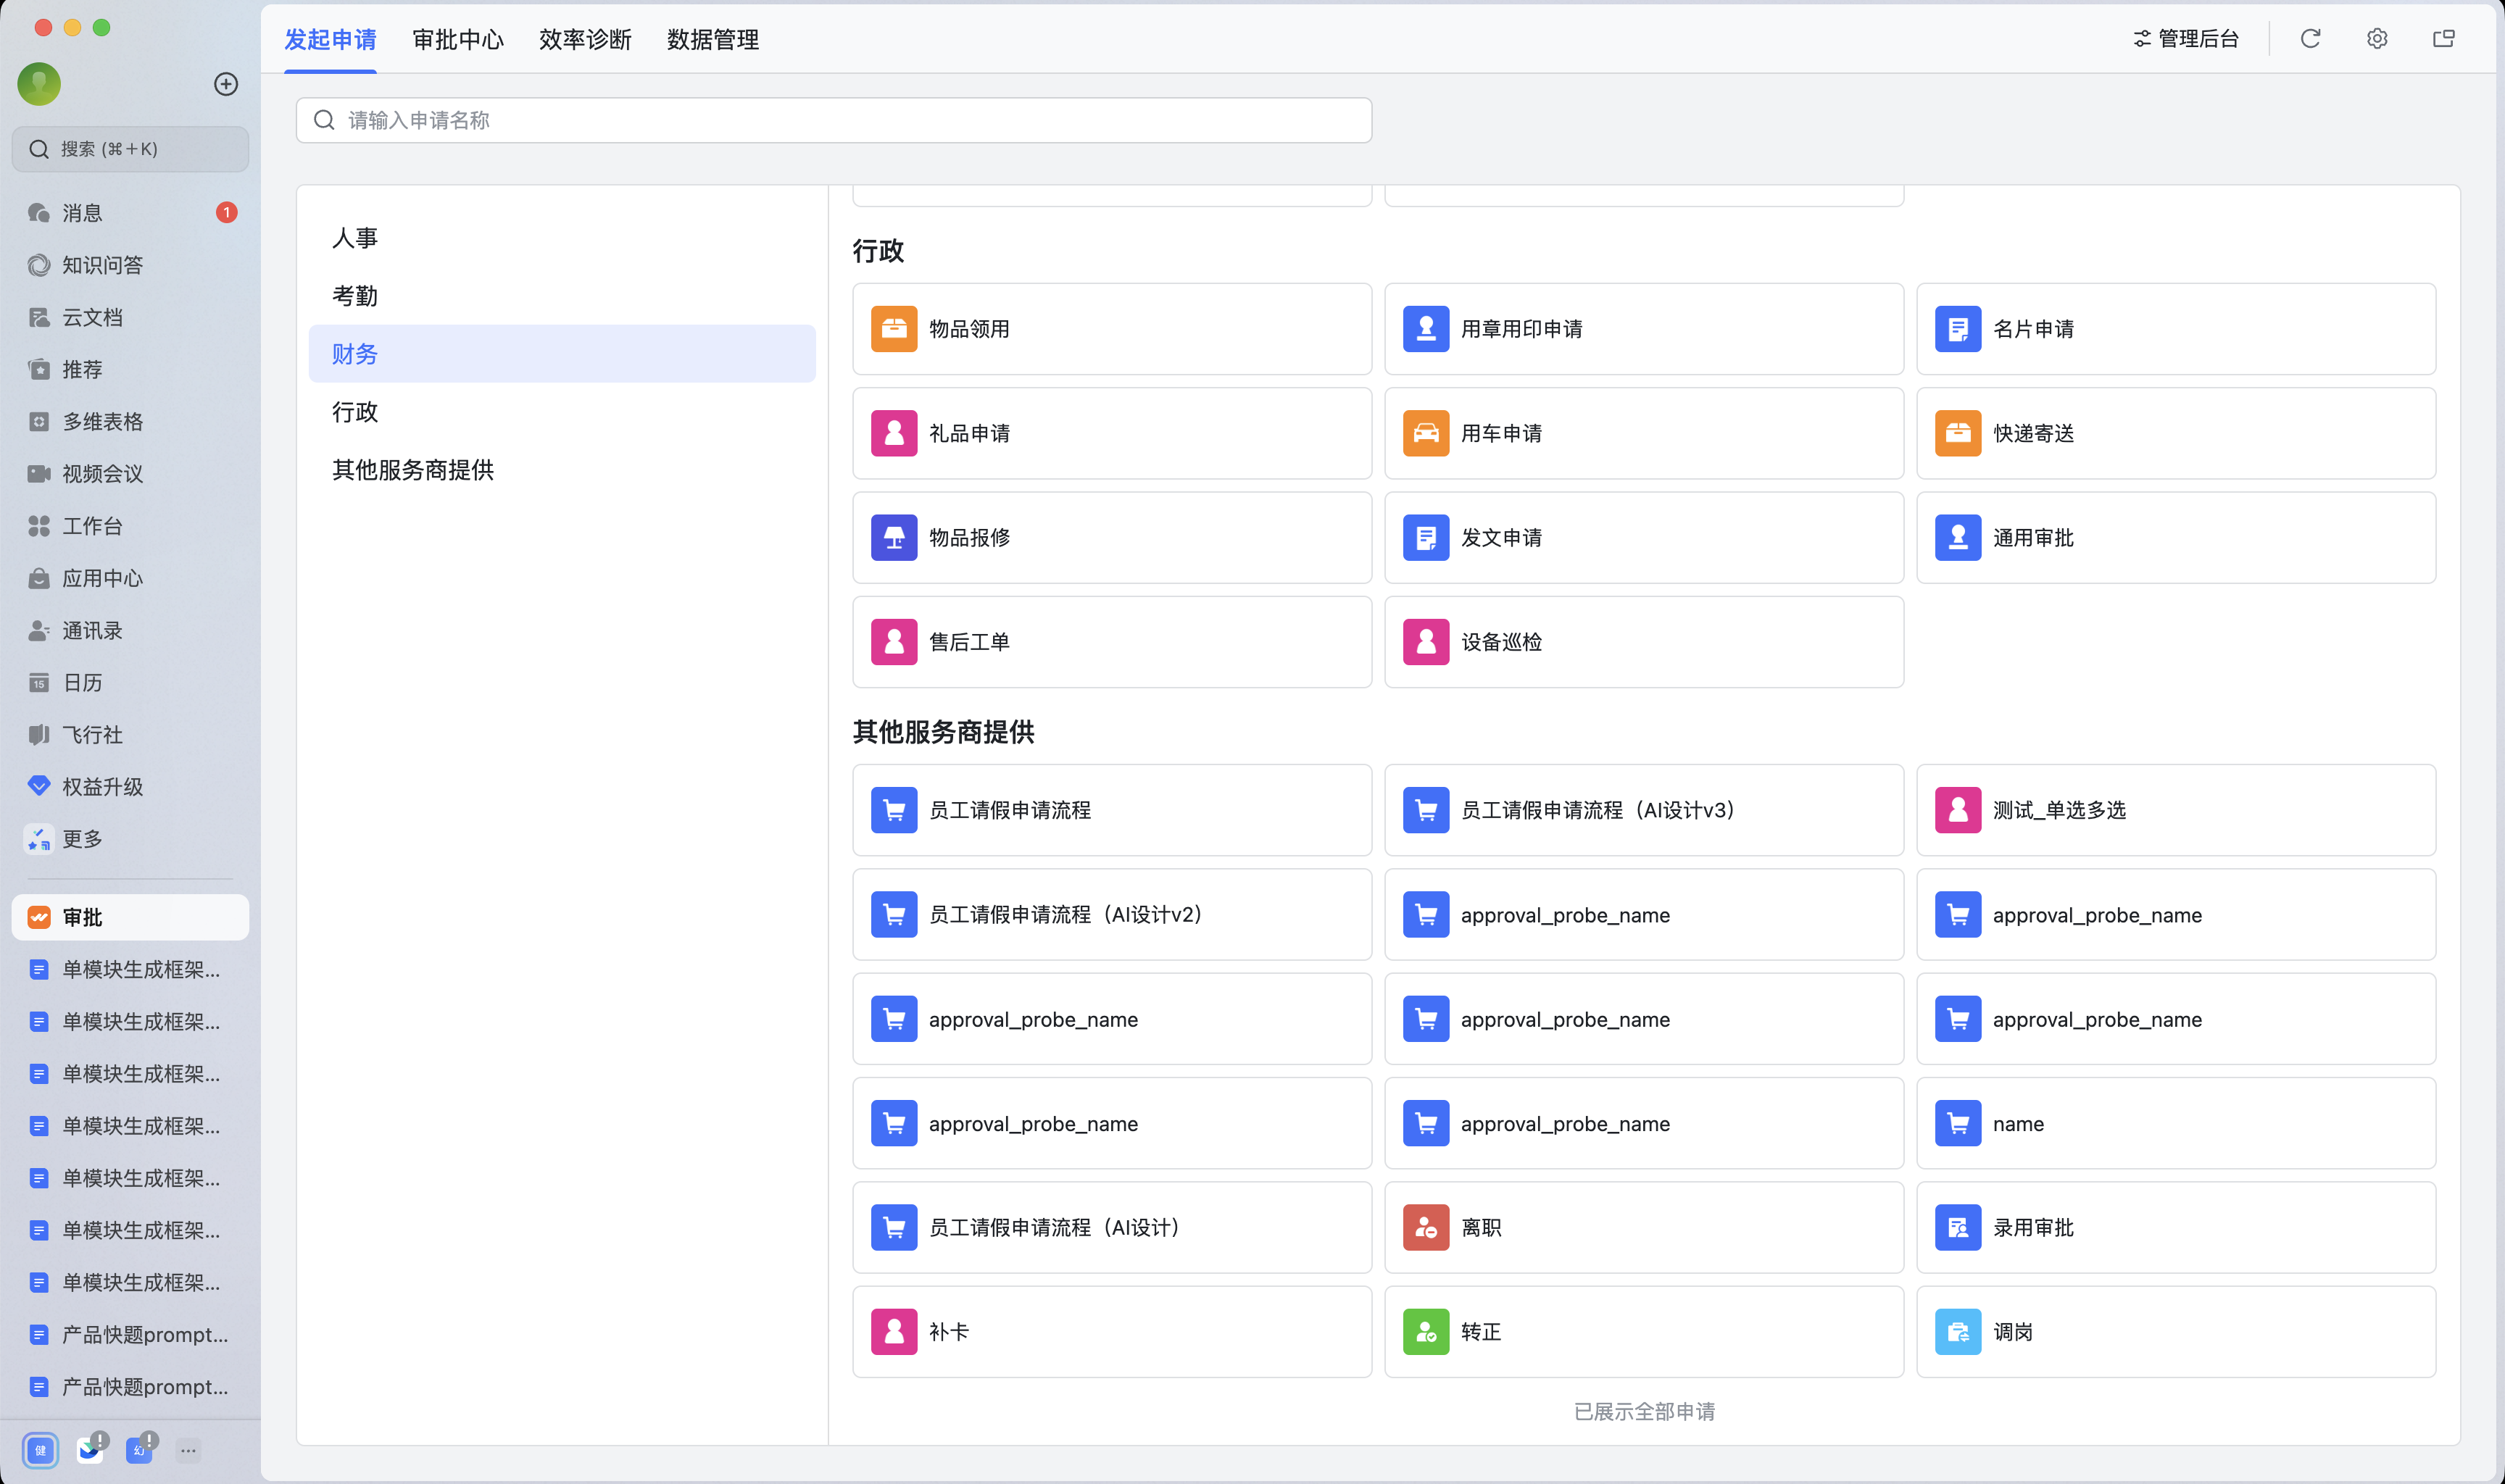Open 多维表格 in the sidebar
This screenshot has height=1484, width=2505.
(130, 422)
